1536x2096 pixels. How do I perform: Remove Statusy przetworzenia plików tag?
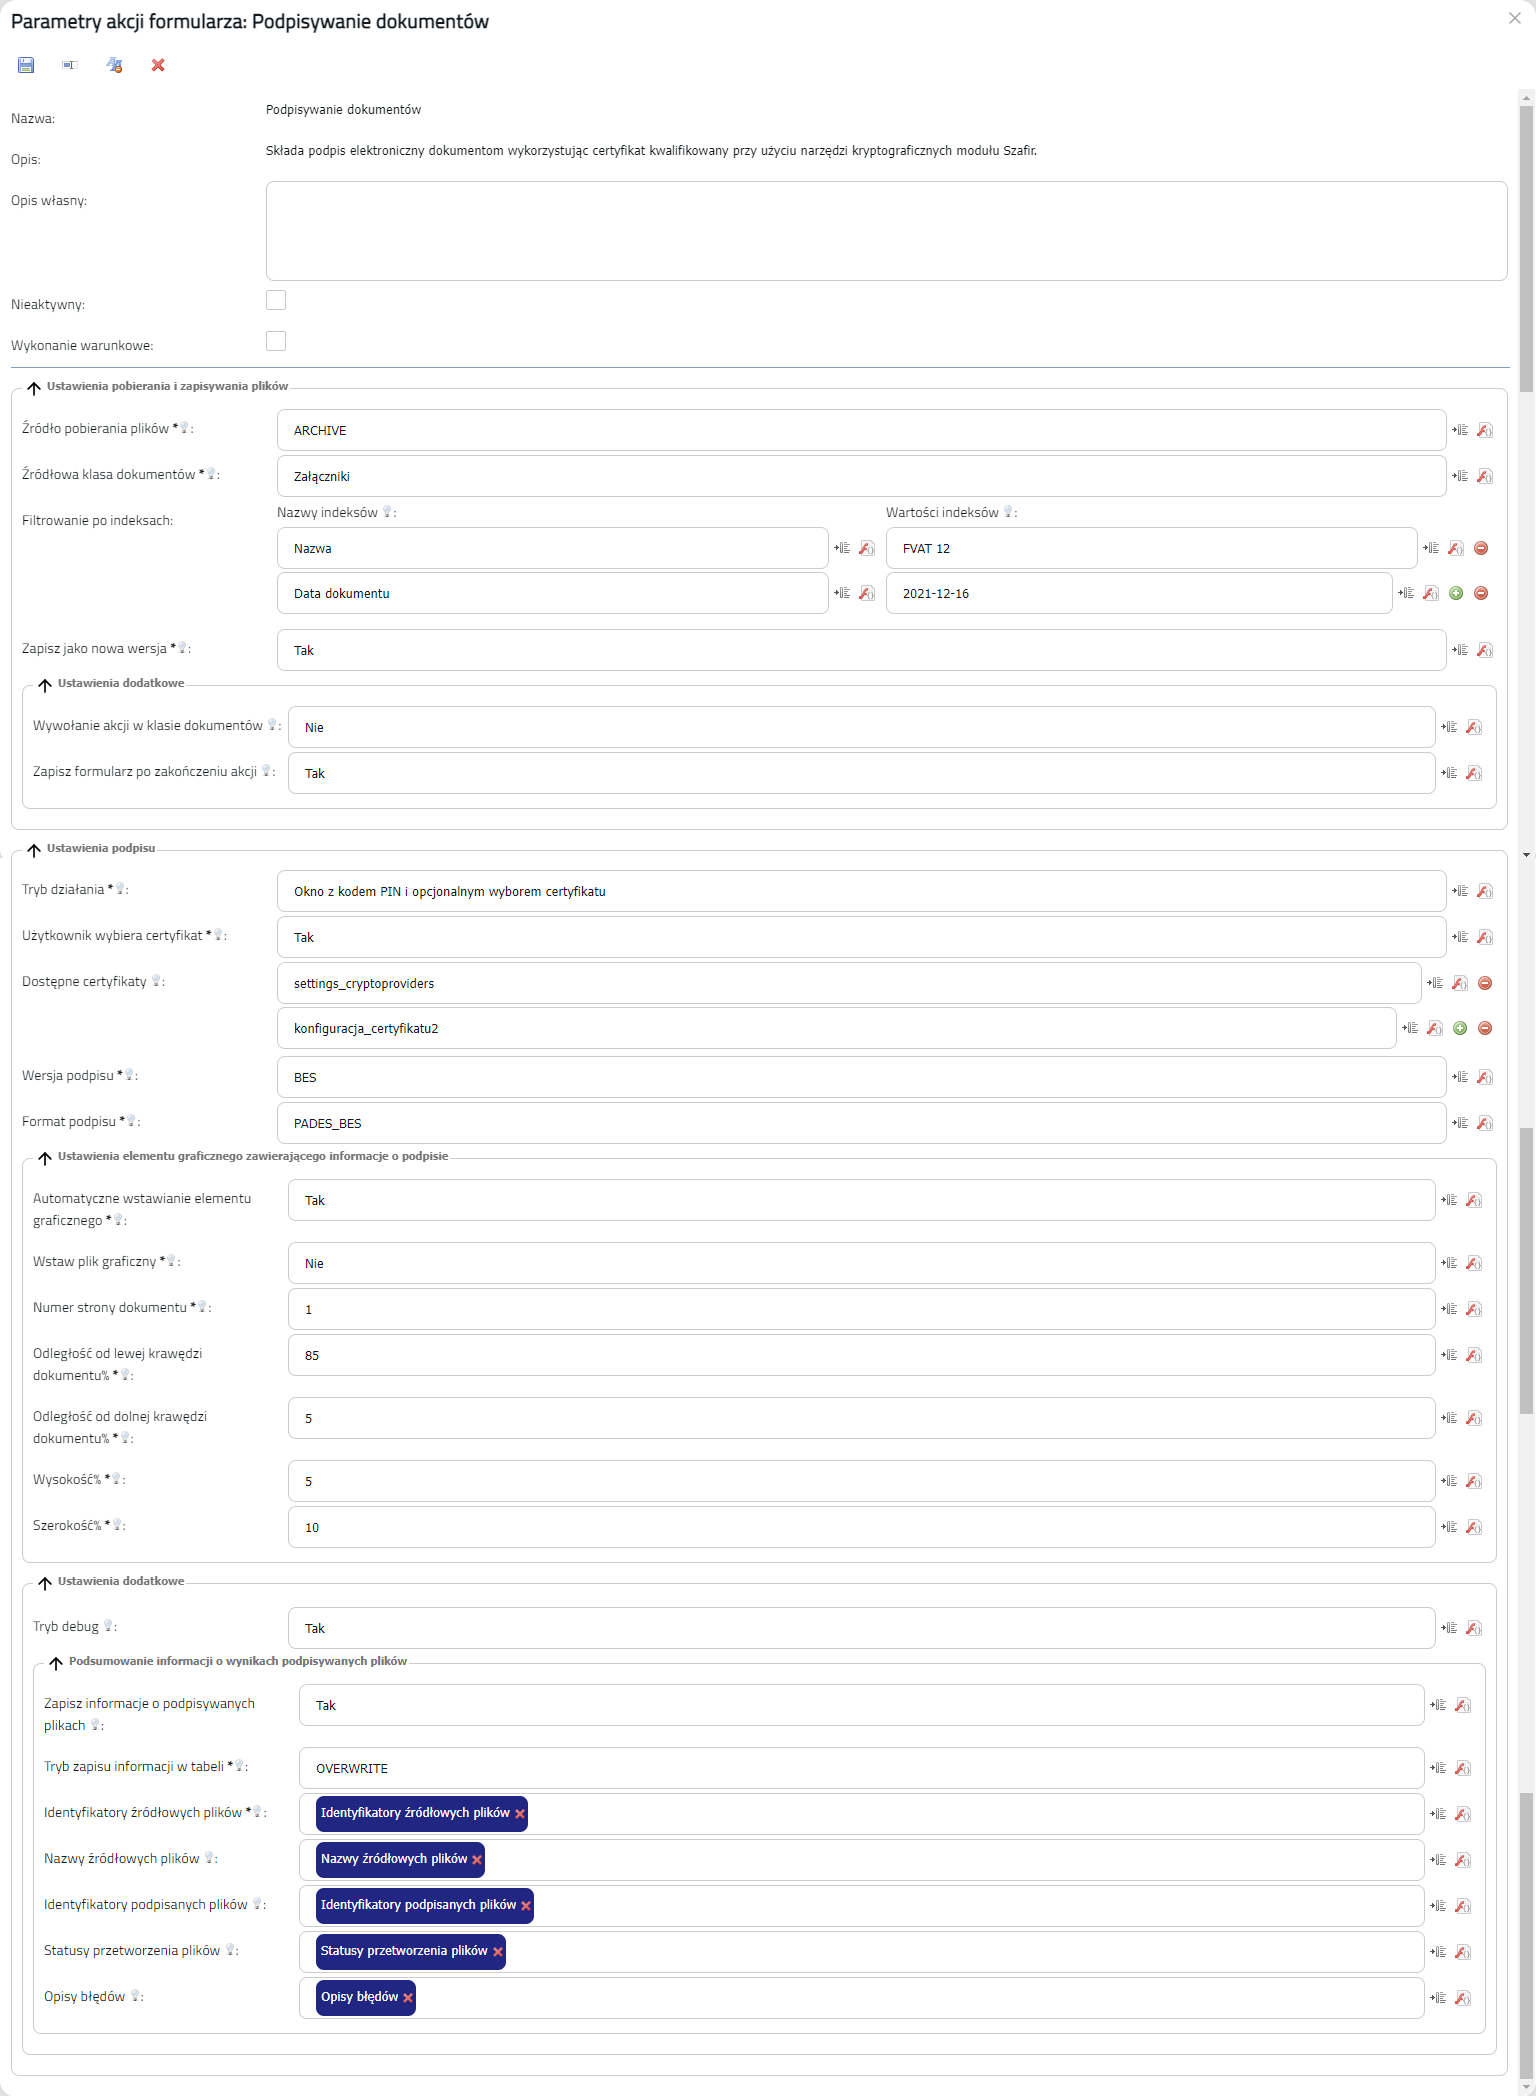[x=498, y=1952]
